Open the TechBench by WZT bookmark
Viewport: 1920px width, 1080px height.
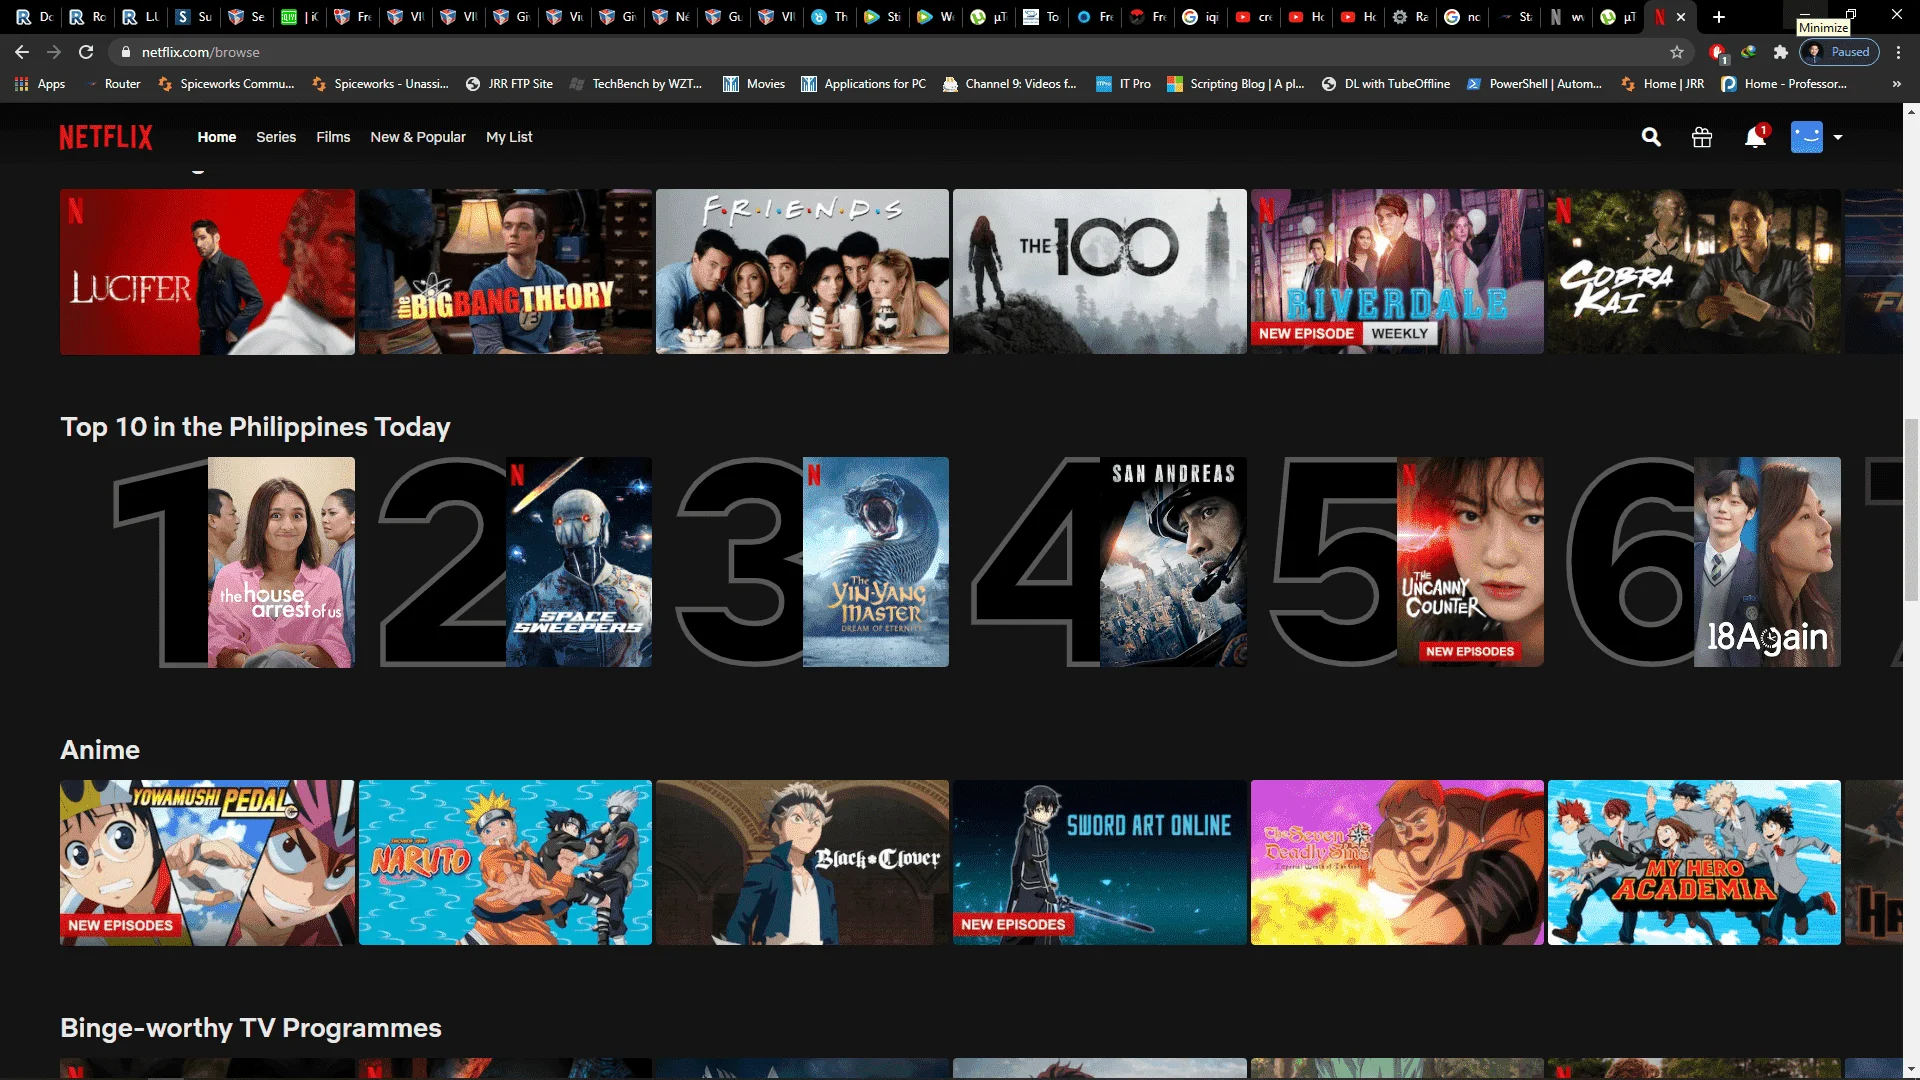coord(636,84)
